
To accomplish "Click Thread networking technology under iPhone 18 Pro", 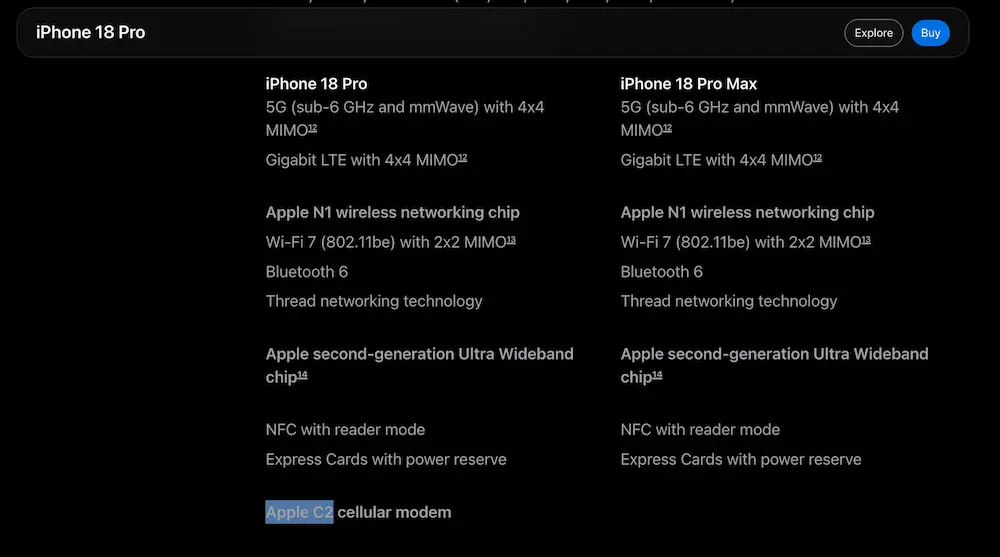I will [374, 301].
